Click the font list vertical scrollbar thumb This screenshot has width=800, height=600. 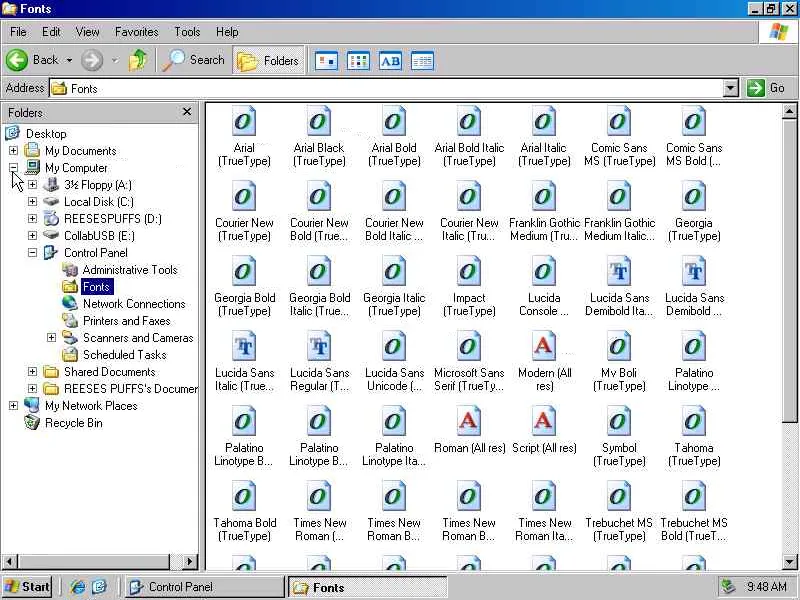pos(790,270)
